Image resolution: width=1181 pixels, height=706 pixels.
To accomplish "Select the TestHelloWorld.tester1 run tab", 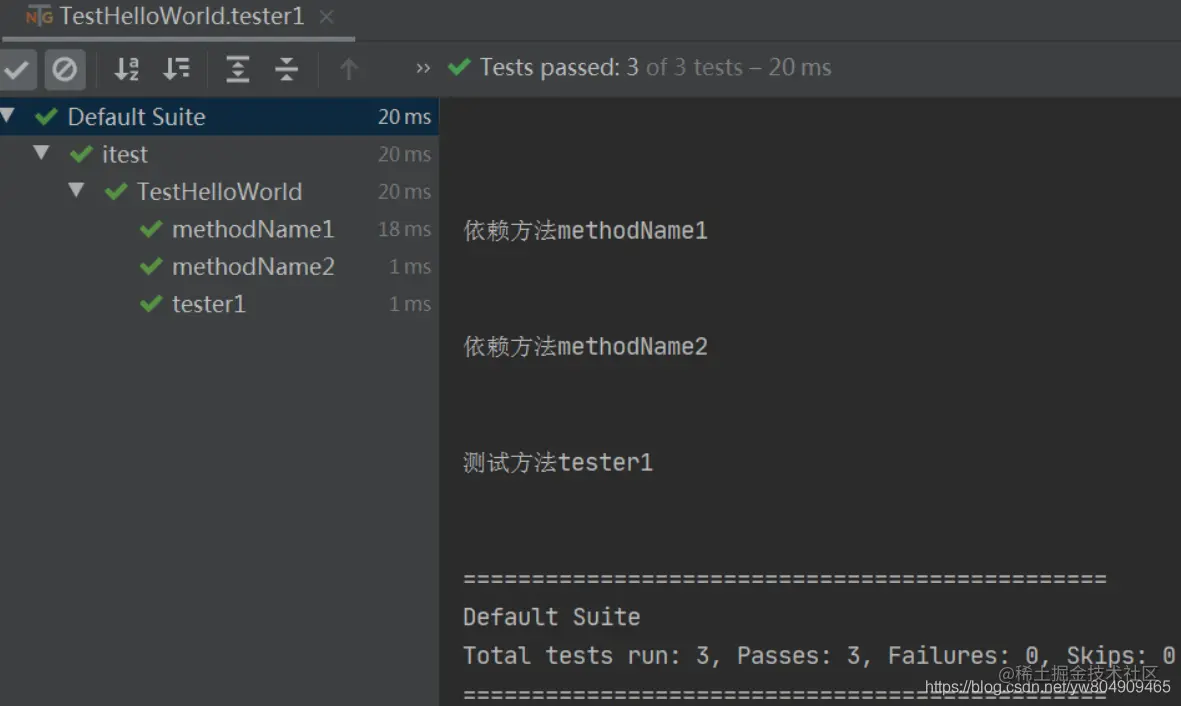I will (178, 17).
